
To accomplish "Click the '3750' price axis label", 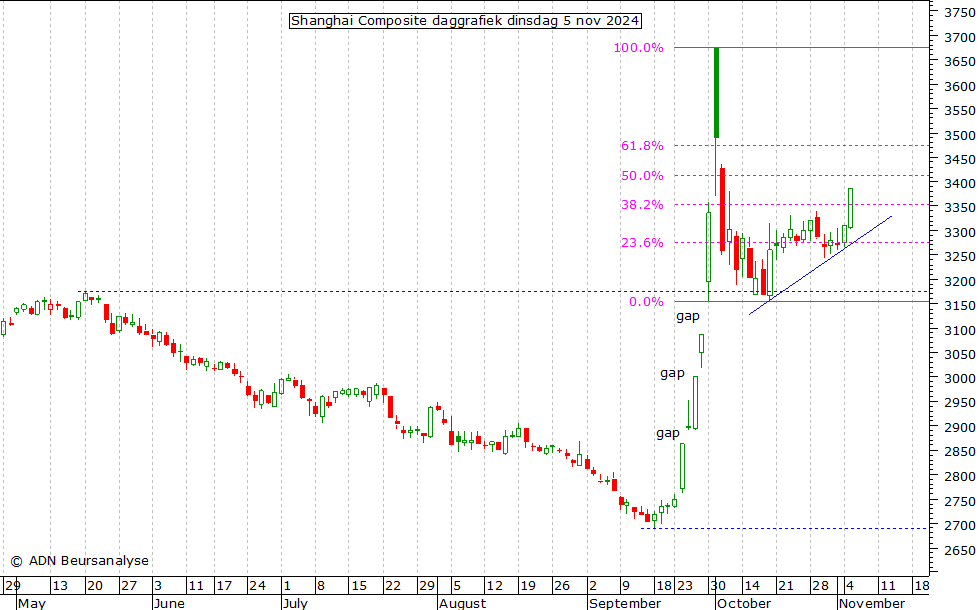I will point(959,12).
